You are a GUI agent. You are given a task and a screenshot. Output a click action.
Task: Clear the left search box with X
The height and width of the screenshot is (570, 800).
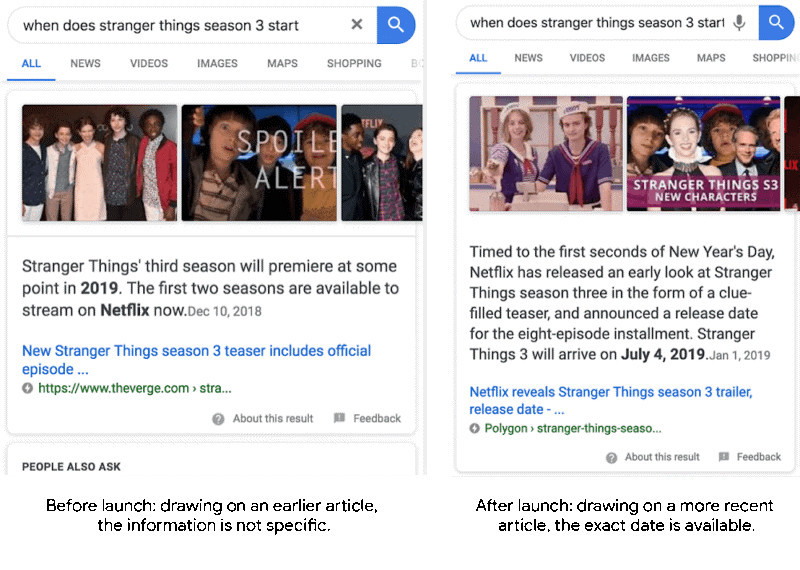click(357, 24)
